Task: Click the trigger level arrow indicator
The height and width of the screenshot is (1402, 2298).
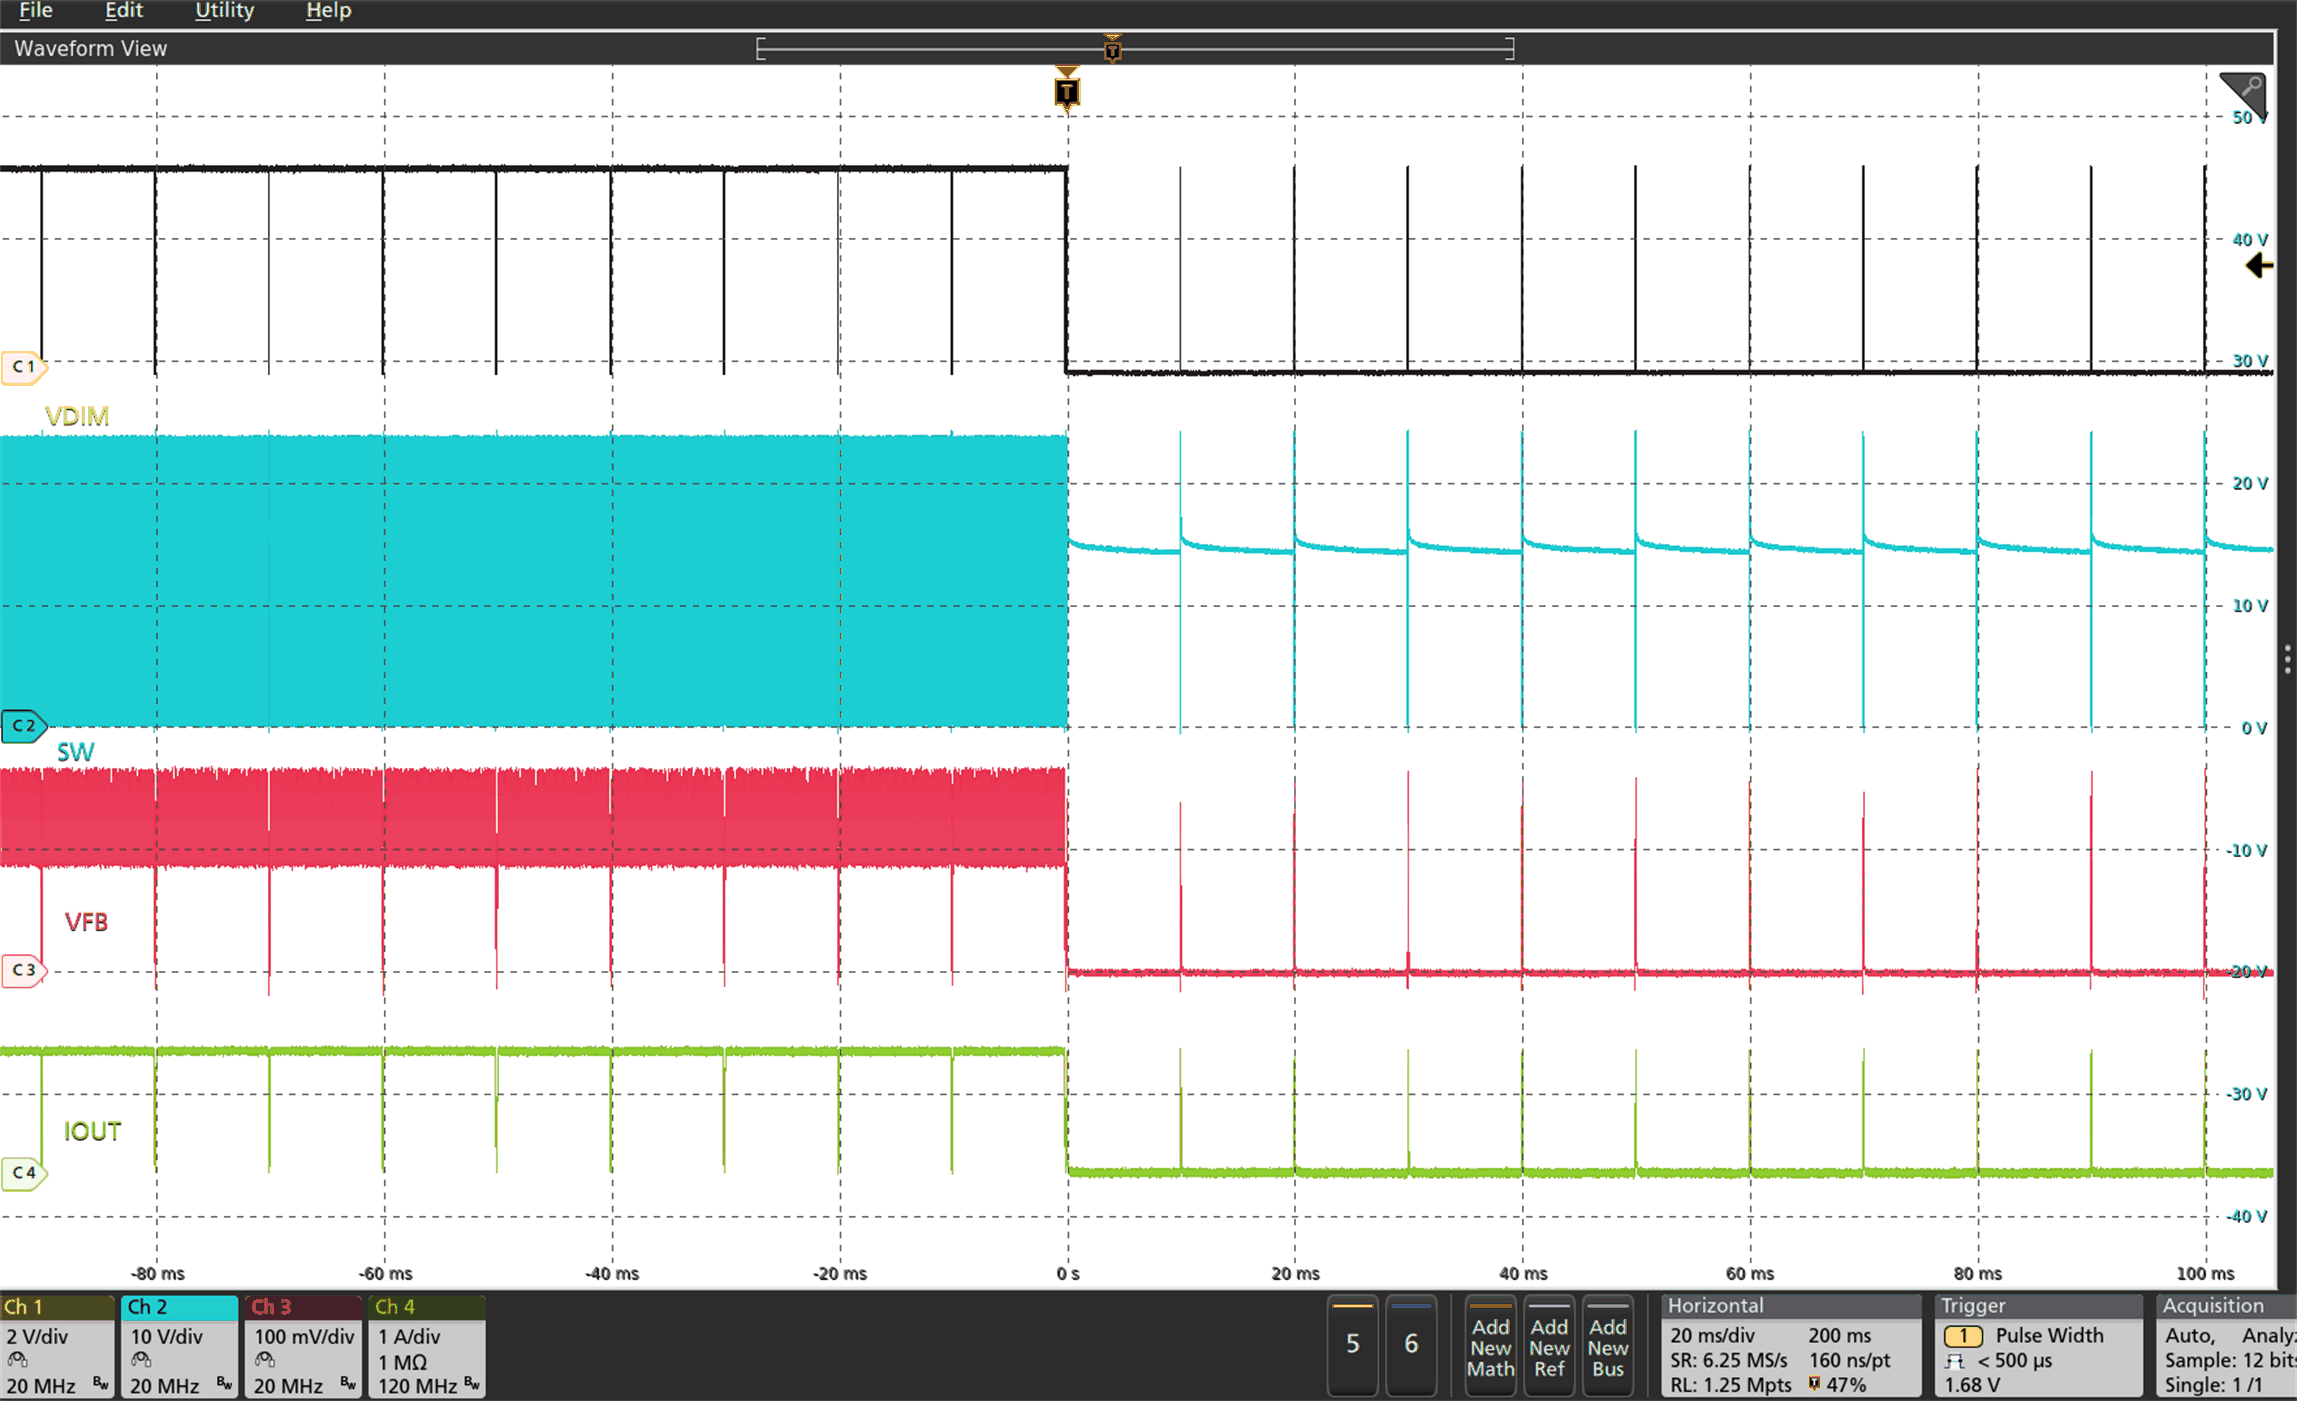Action: [2259, 266]
